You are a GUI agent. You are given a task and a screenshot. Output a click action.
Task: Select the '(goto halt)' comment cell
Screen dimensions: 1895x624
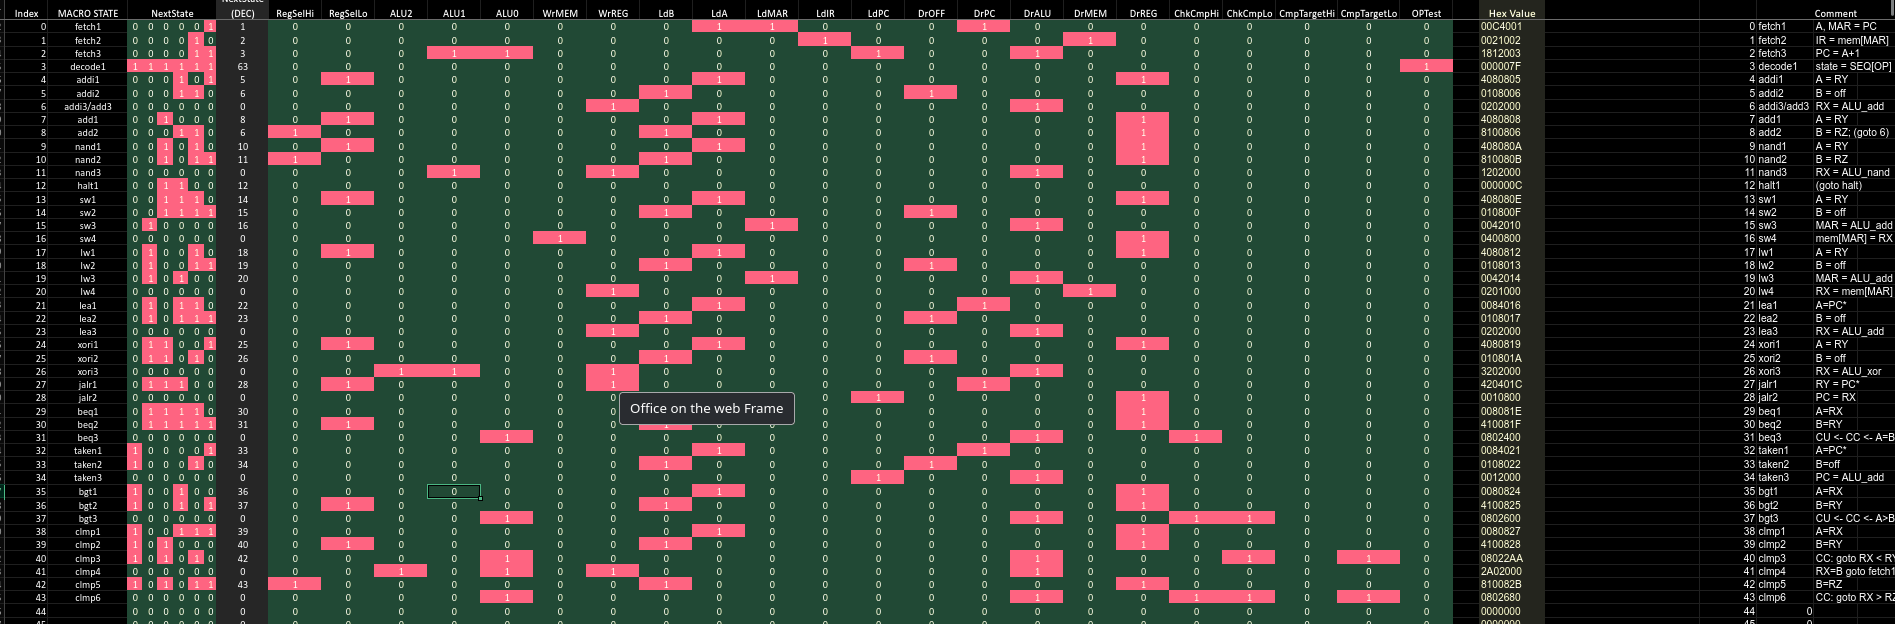click(x=1839, y=186)
